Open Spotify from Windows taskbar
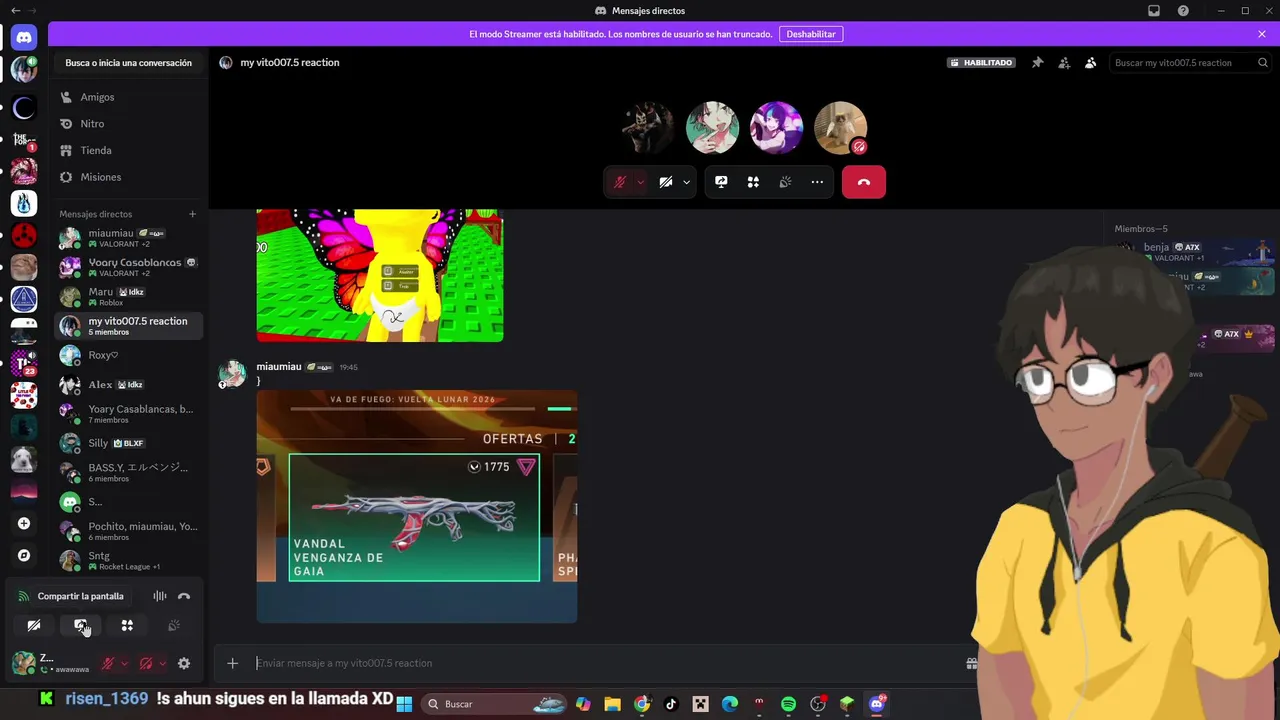 tap(788, 704)
